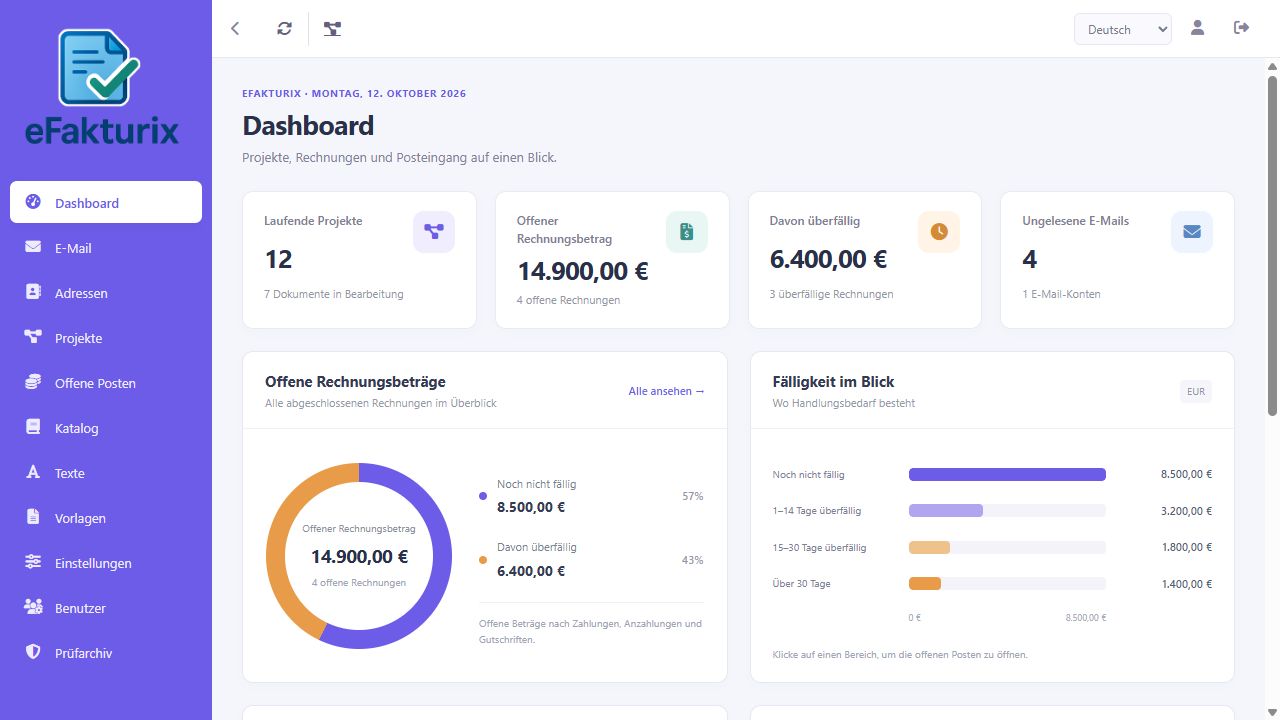Image resolution: width=1280 pixels, height=720 pixels.
Task: Click the Katalog book icon in sidebar
Action: click(33, 427)
